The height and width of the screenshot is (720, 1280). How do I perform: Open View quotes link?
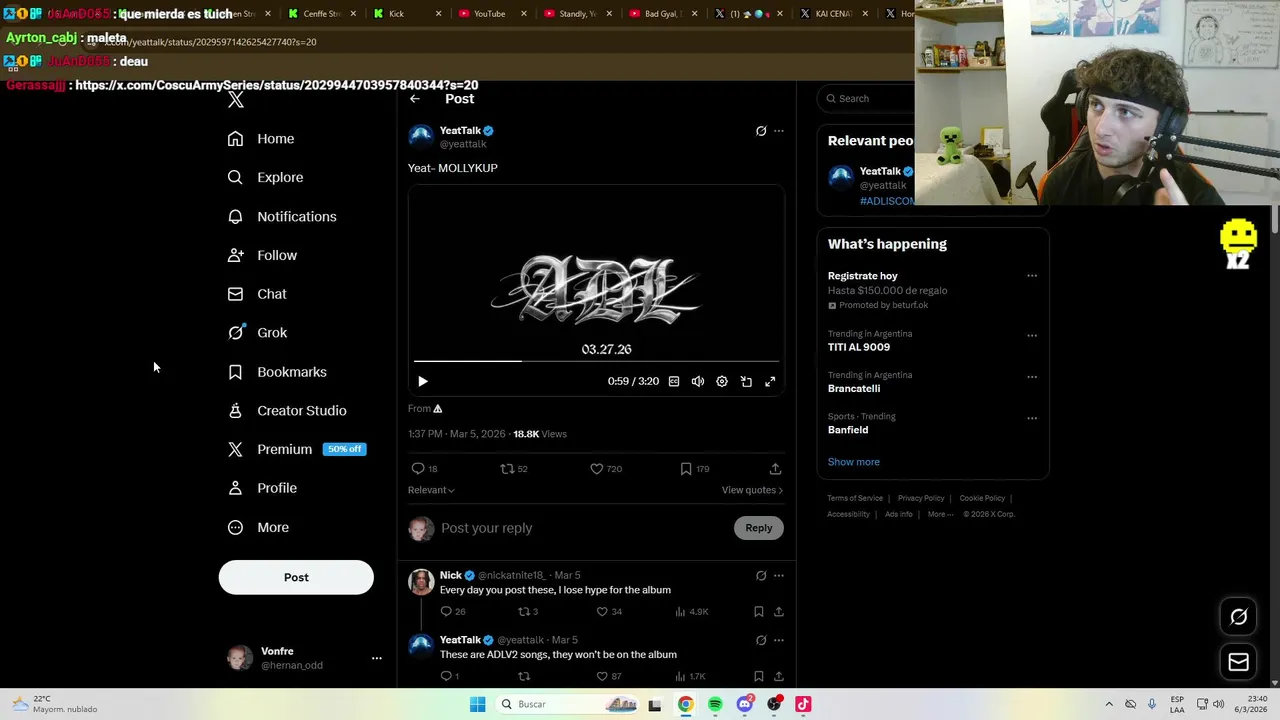[x=752, y=490]
